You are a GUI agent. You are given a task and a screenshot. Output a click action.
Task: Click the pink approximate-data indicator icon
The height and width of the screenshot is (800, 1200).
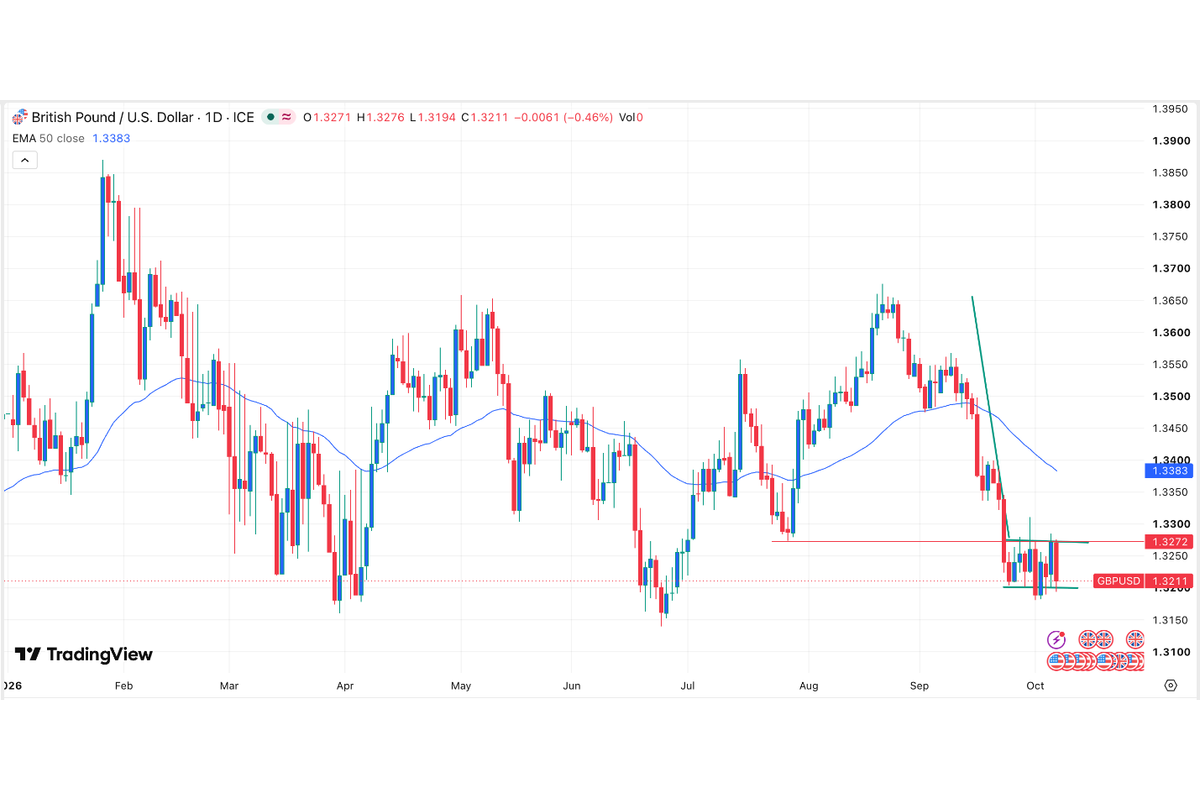point(285,117)
